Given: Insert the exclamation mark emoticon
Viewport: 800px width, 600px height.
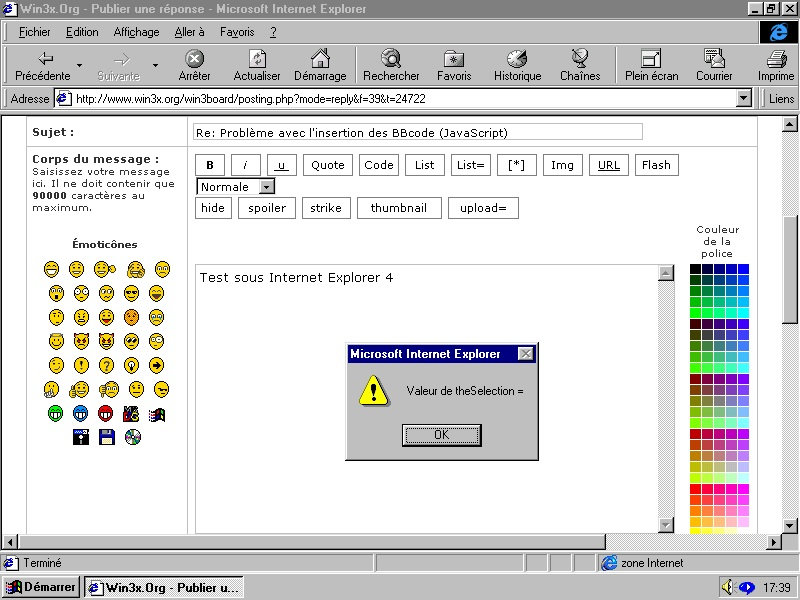Looking at the screenshot, I should (81, 365).
